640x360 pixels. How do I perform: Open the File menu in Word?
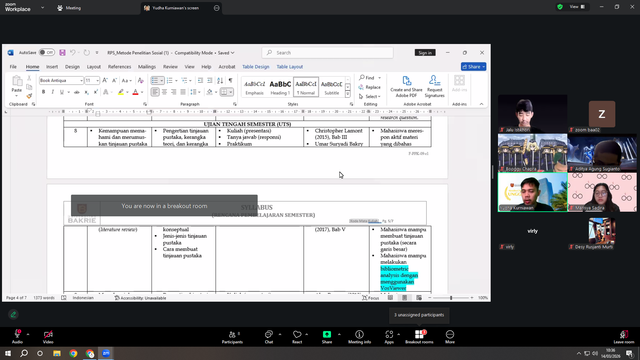click(x=13, y=67)
